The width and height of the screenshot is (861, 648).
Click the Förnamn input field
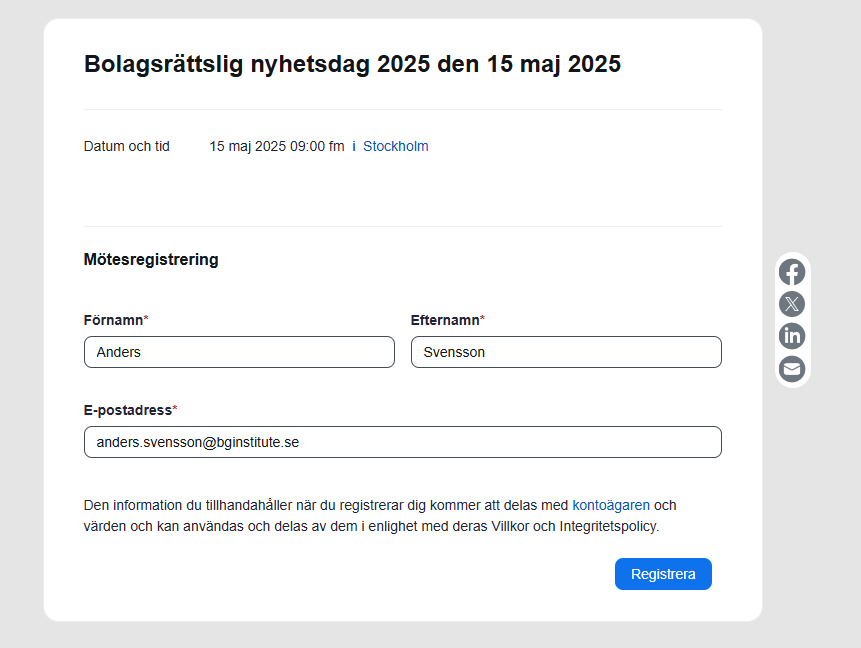point(239,352)
